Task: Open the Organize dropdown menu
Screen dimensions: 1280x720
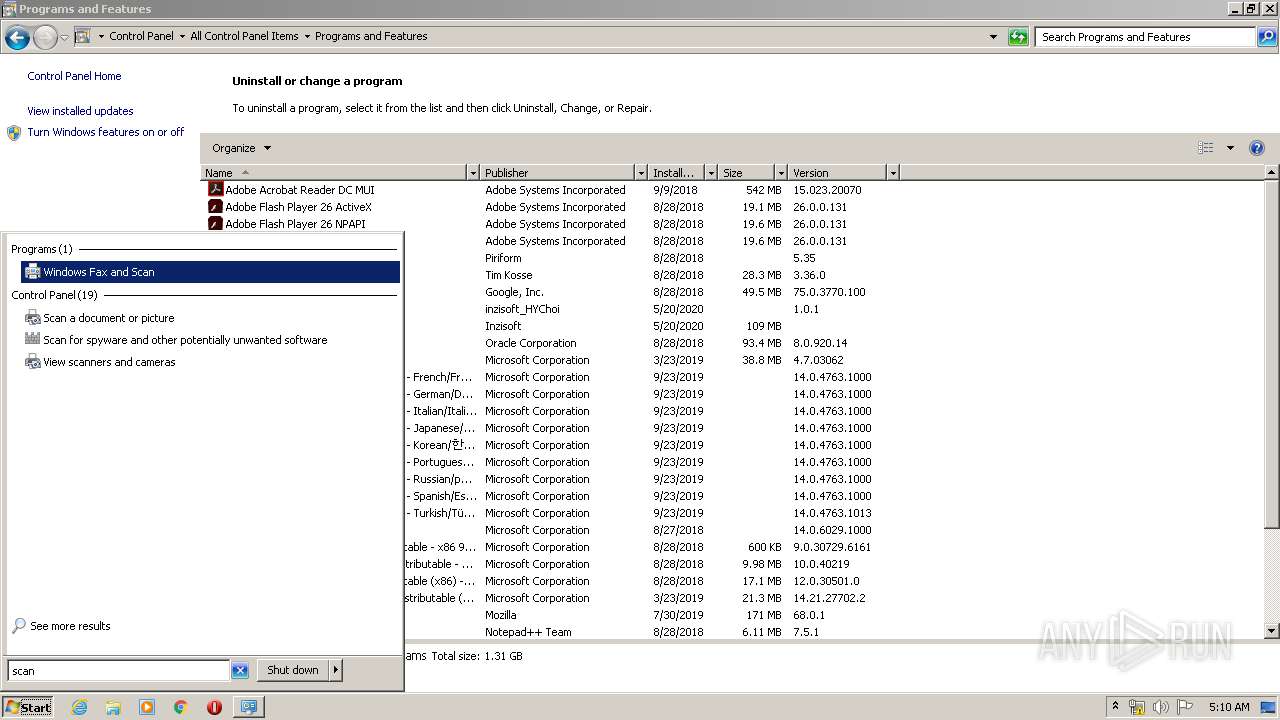Action: [241, 148]
